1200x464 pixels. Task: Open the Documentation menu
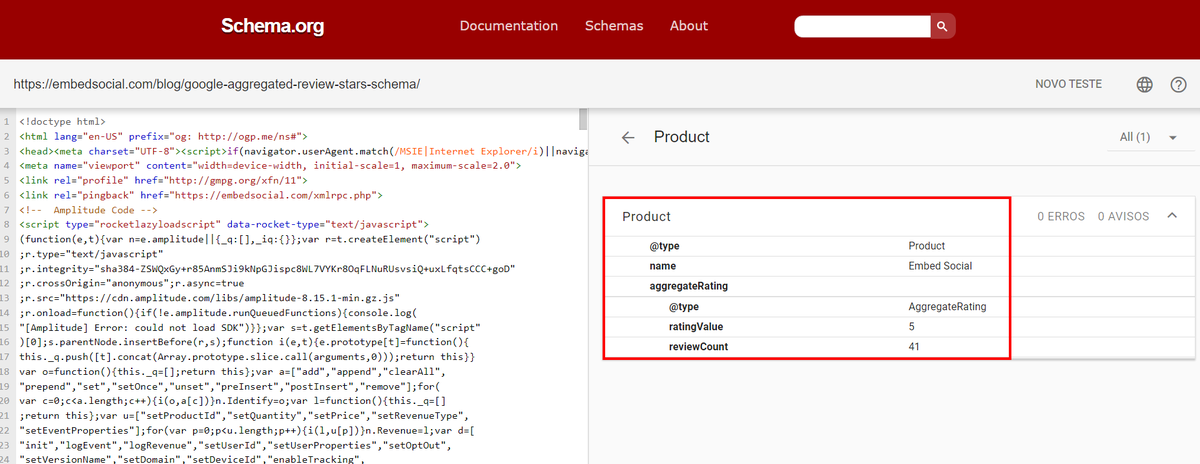point(509,26)
